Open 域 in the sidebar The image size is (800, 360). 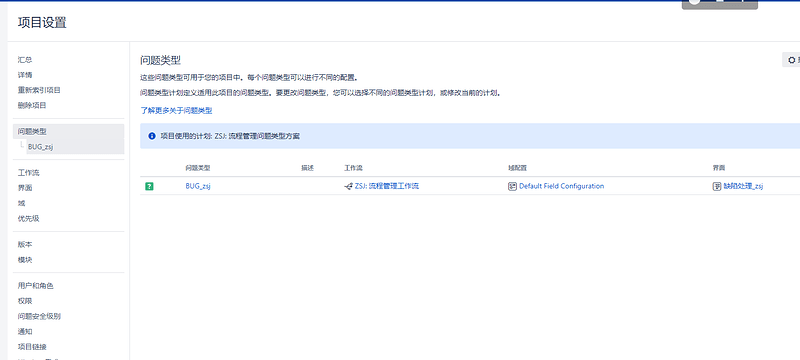pos(21,203)
